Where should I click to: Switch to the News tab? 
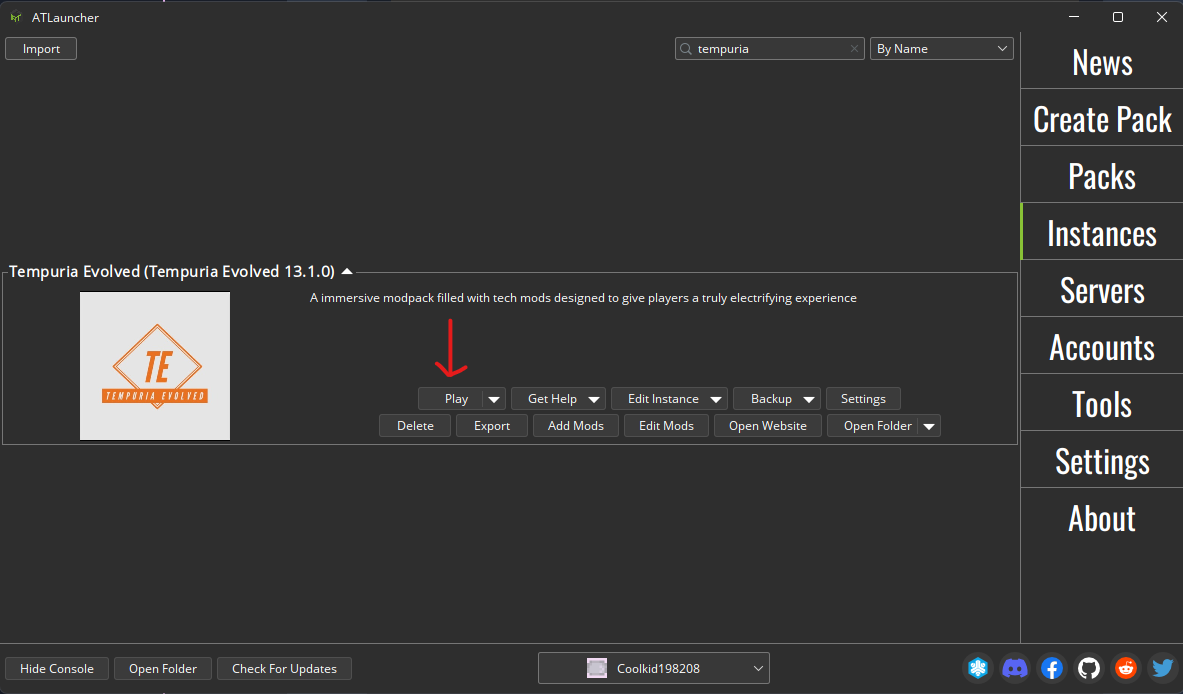(1102, 62)
